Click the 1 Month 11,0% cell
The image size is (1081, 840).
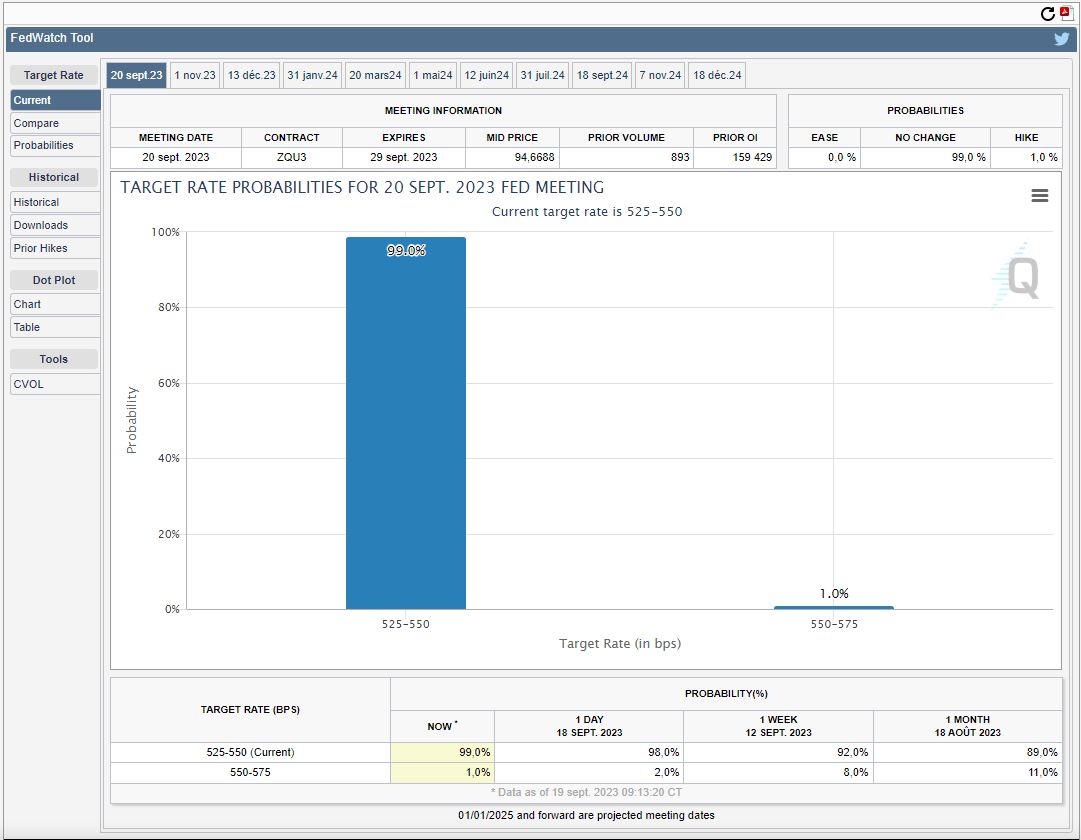pos(967,772)
